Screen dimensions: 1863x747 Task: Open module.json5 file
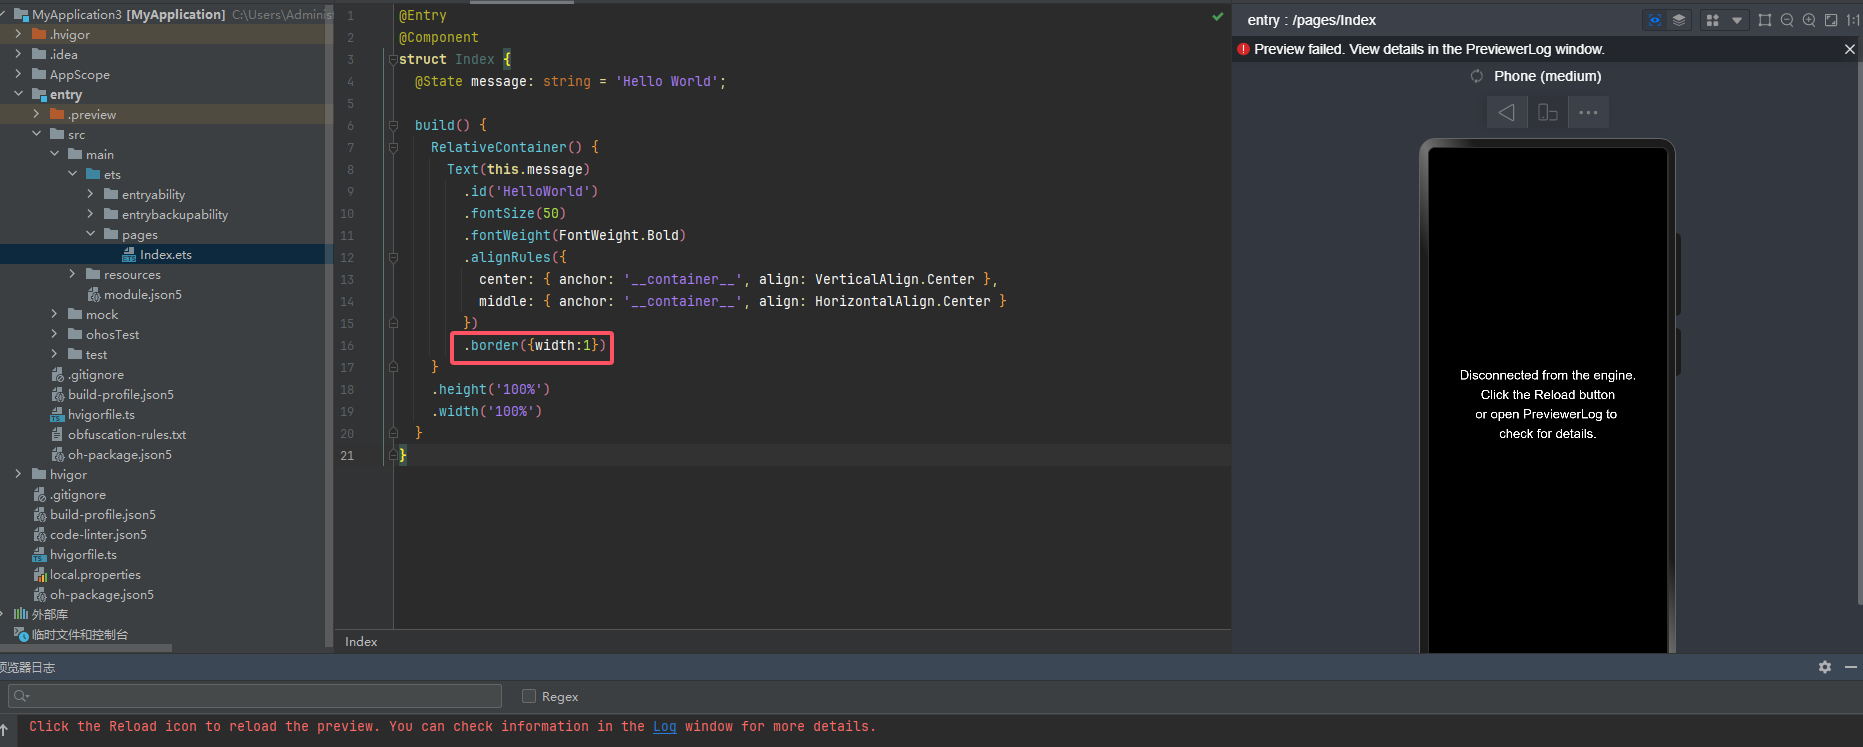(x=143, y=295)
